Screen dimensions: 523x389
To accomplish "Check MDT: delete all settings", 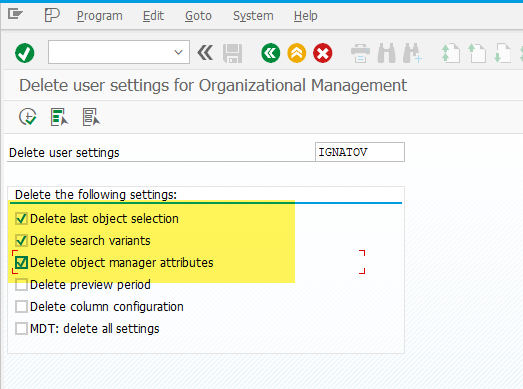I will click(21, 329).
